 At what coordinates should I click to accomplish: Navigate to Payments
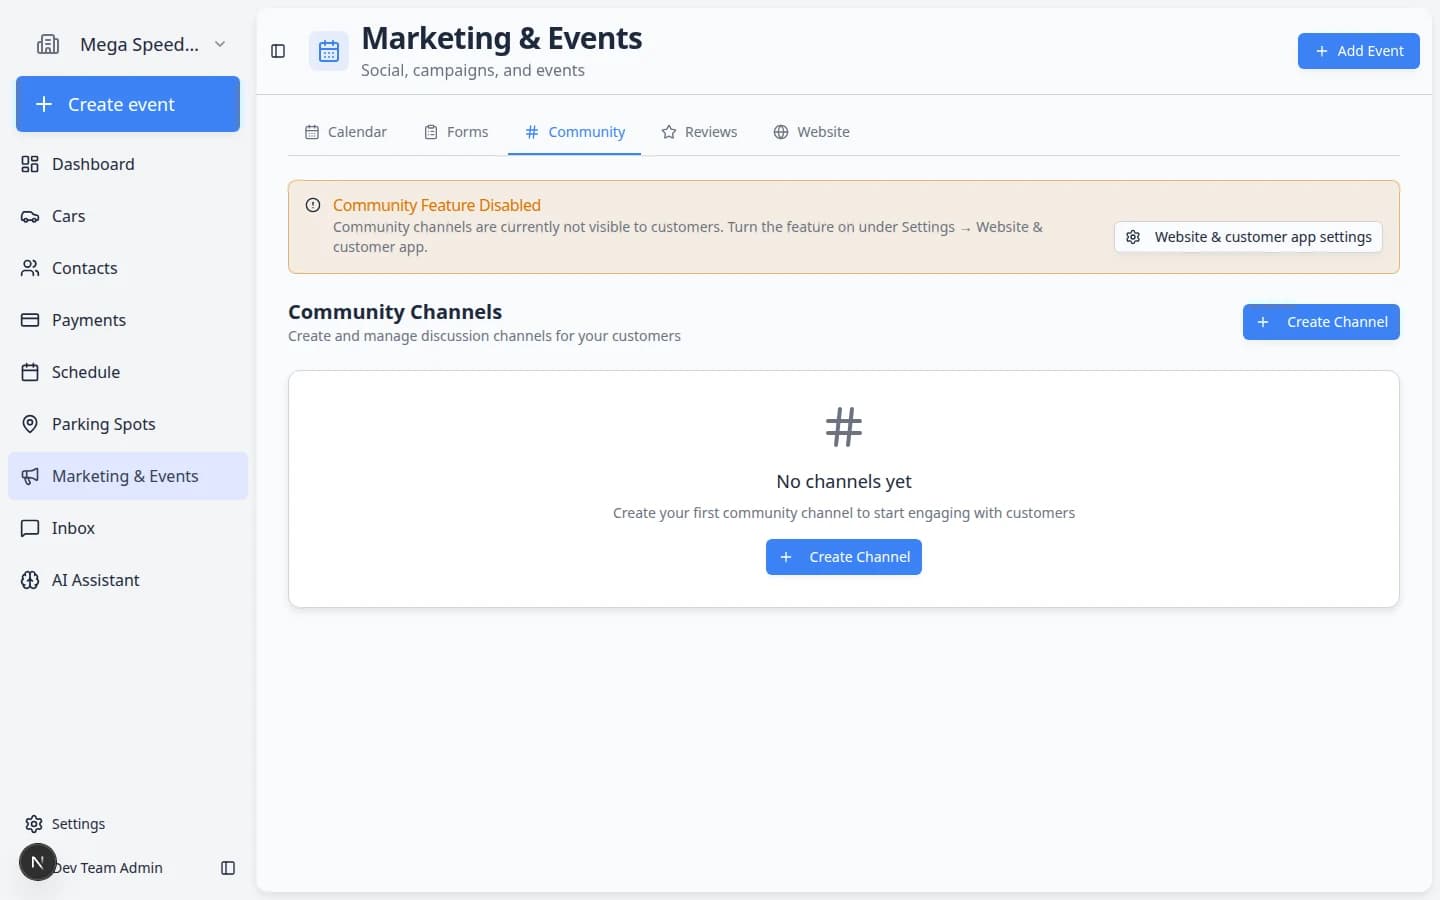[128, 320]
